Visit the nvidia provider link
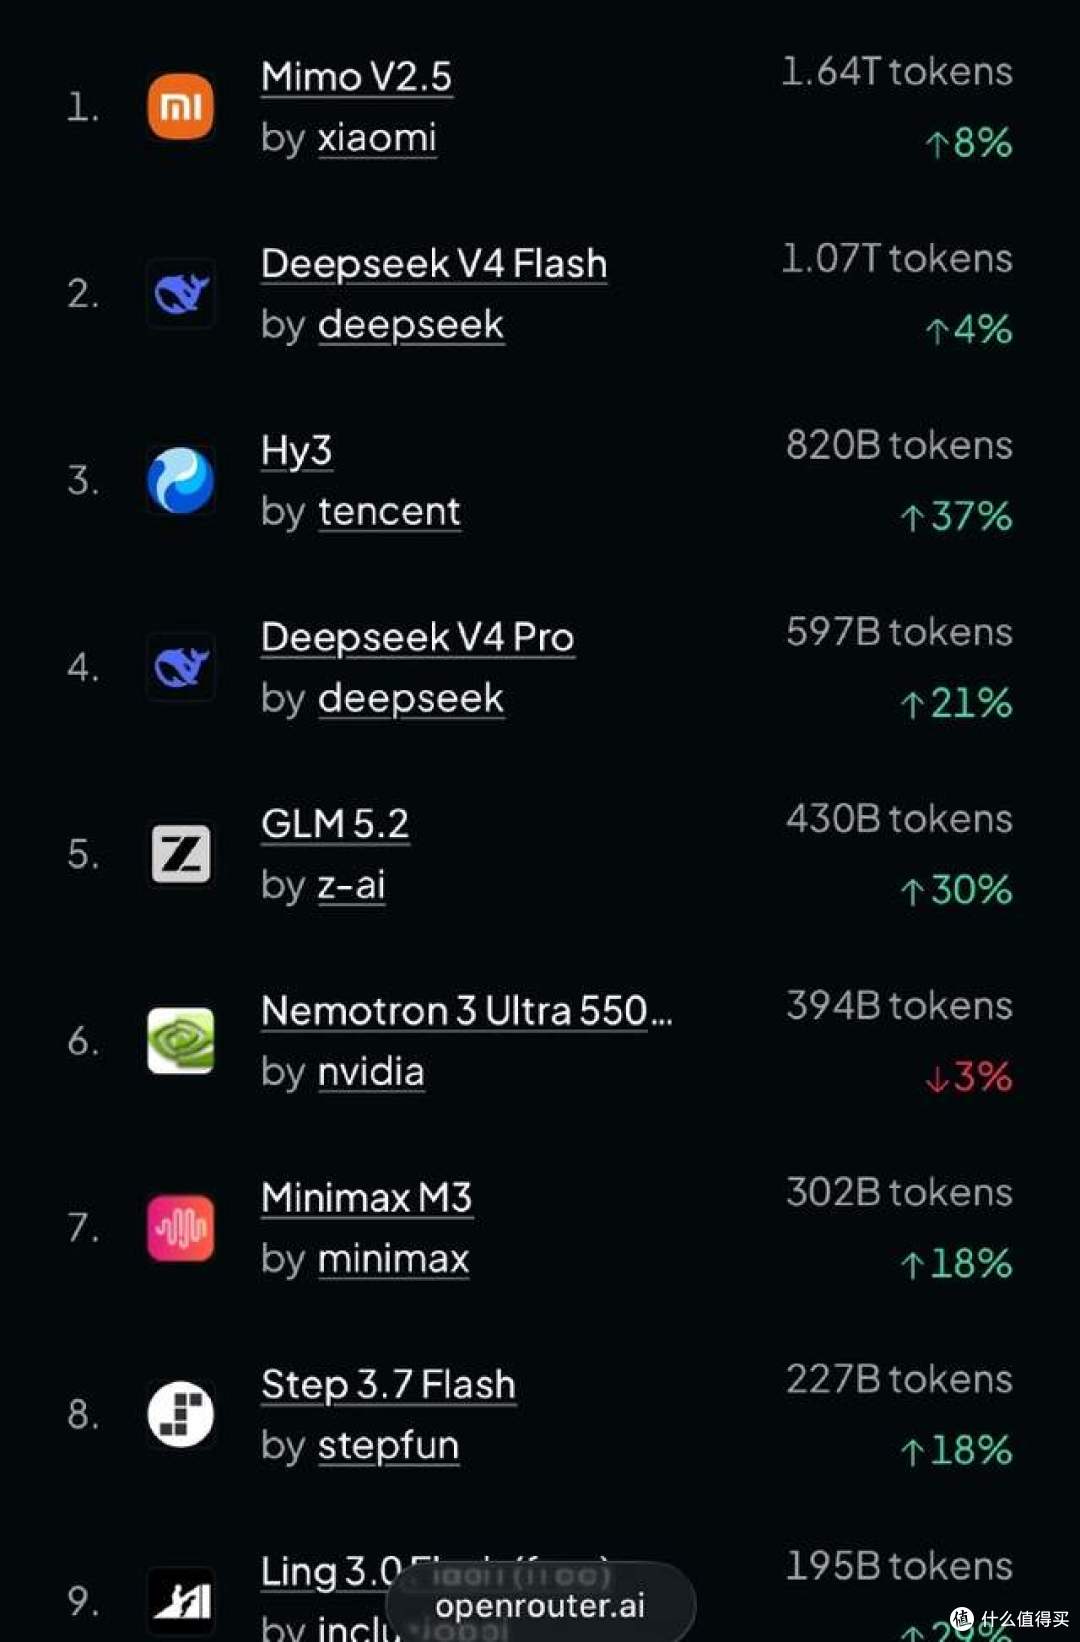The image size is (1080, 1642). (371, 1072)
